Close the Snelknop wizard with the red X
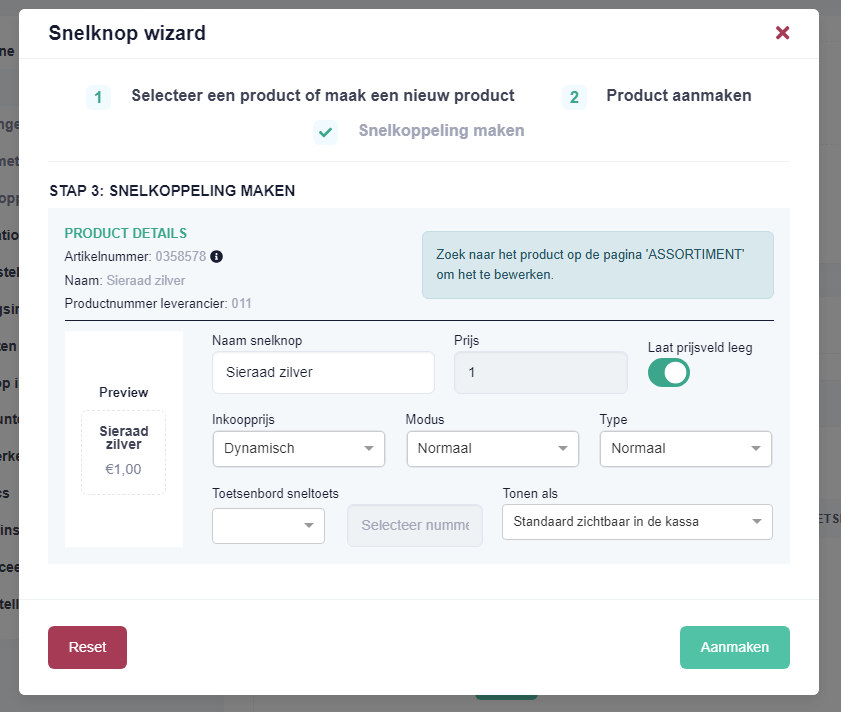This screenshot has width=841, height=712. [x=783, y=33]
